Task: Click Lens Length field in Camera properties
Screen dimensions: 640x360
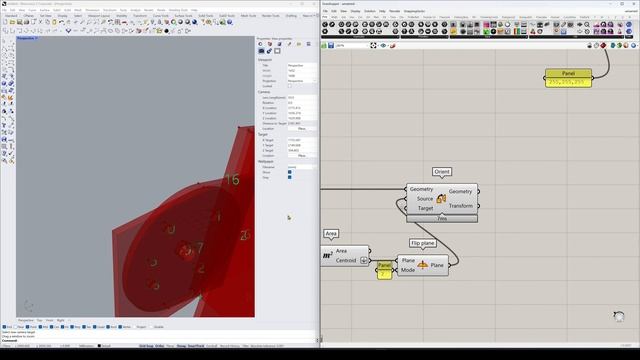Action: coord(302,98)
